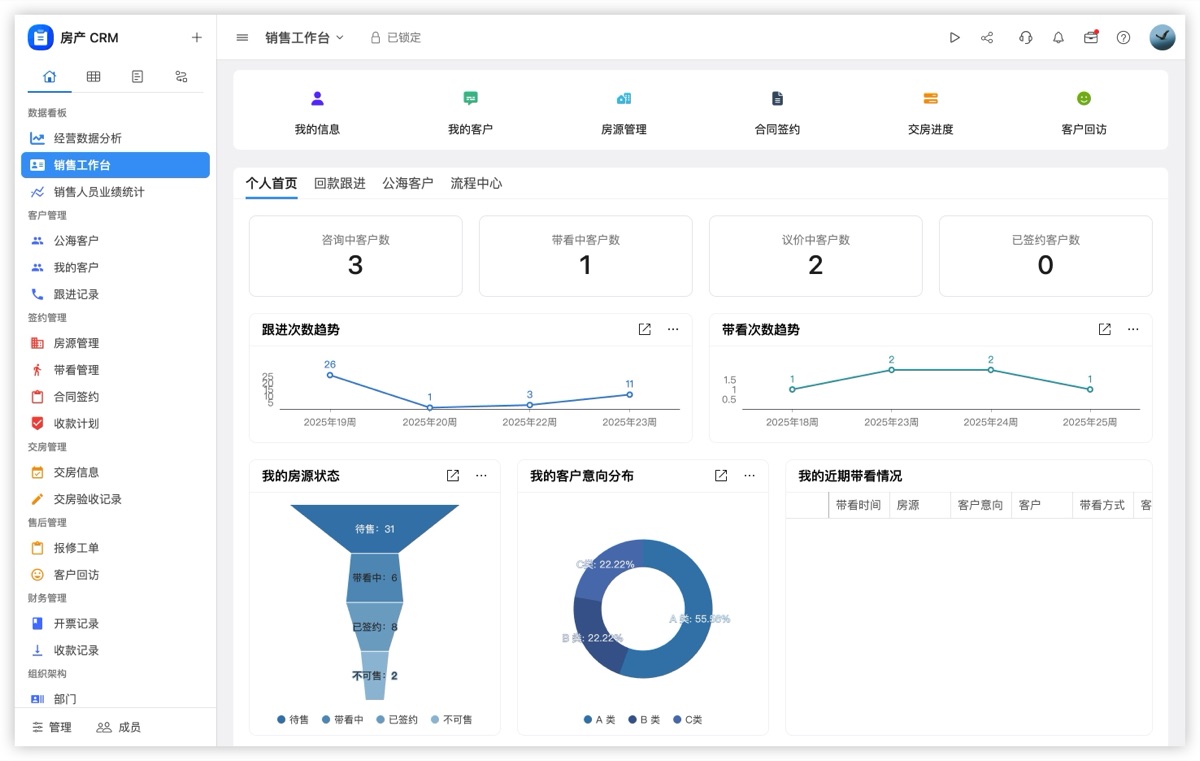This screenshot has height=761, width=1200.
Task: Switch to 流程中心 tab
Action: tap(476, 184)
